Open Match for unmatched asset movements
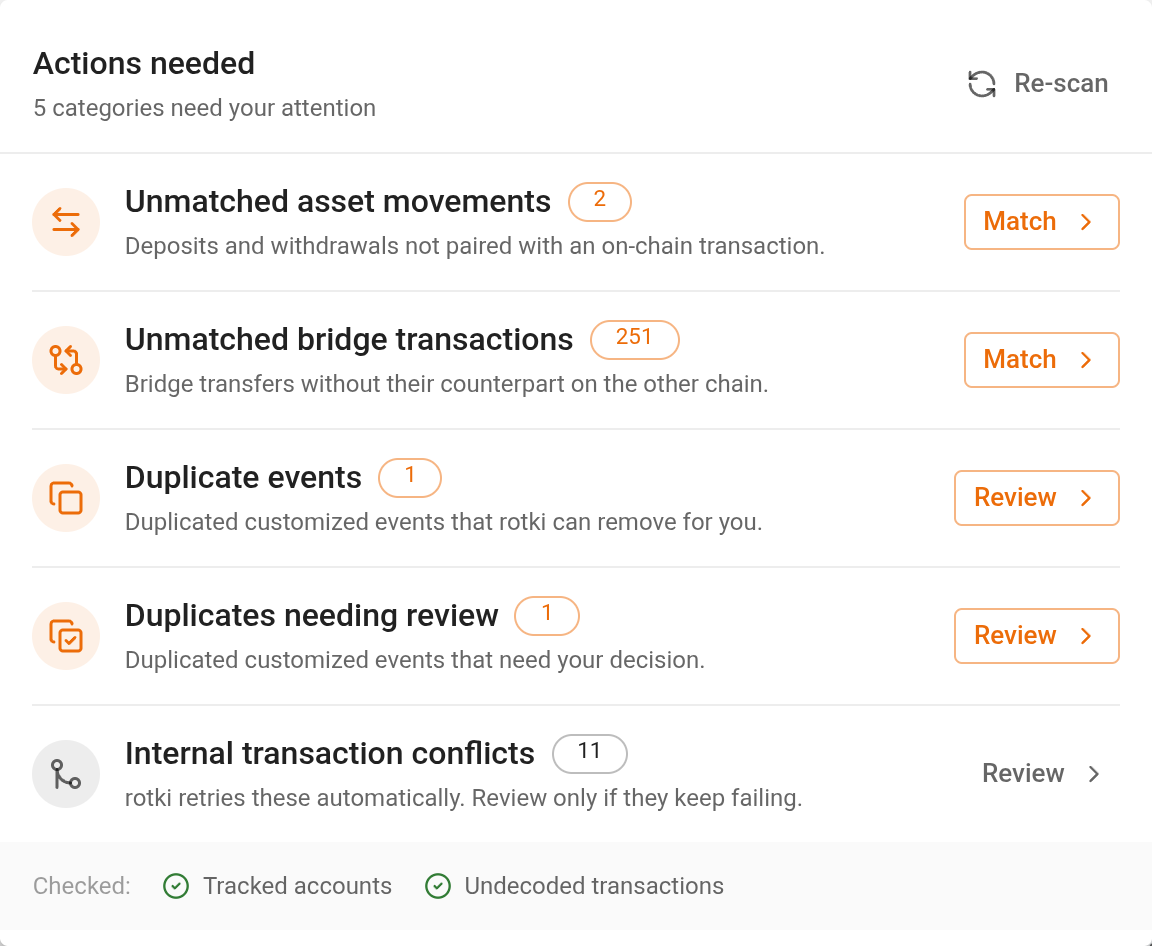Image resolution: width=1152 pixels, height=946 pixels. tap(1042, 222)
